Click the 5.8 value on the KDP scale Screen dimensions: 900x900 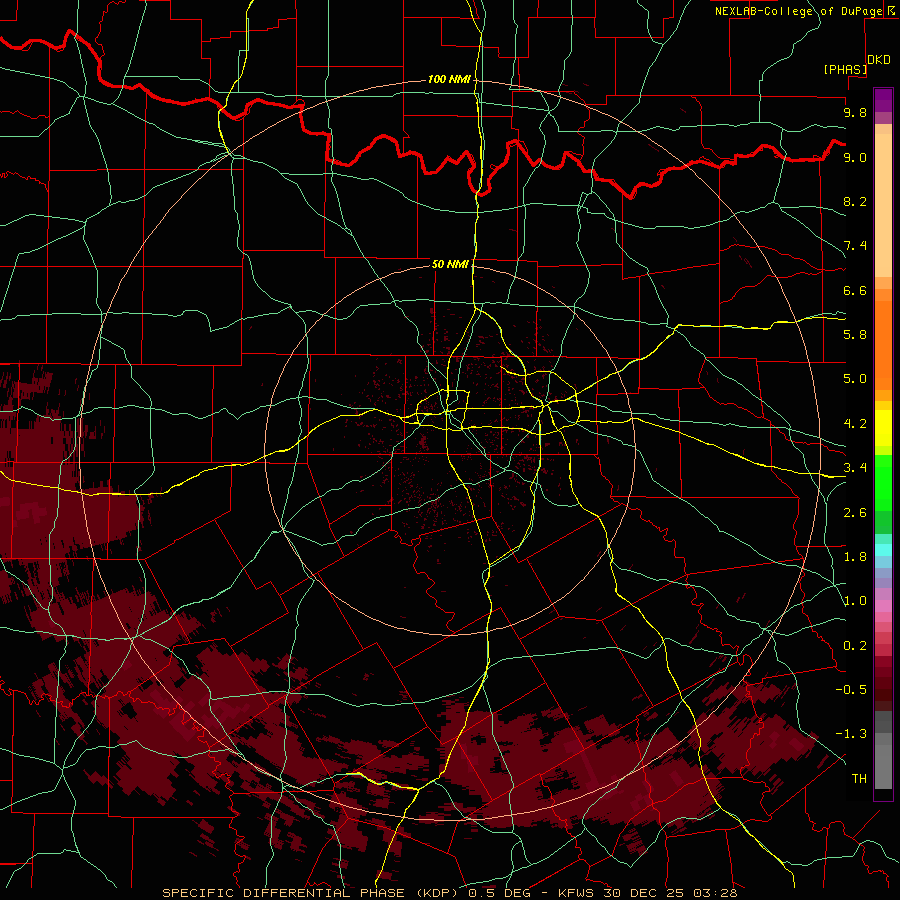point(855,335)
